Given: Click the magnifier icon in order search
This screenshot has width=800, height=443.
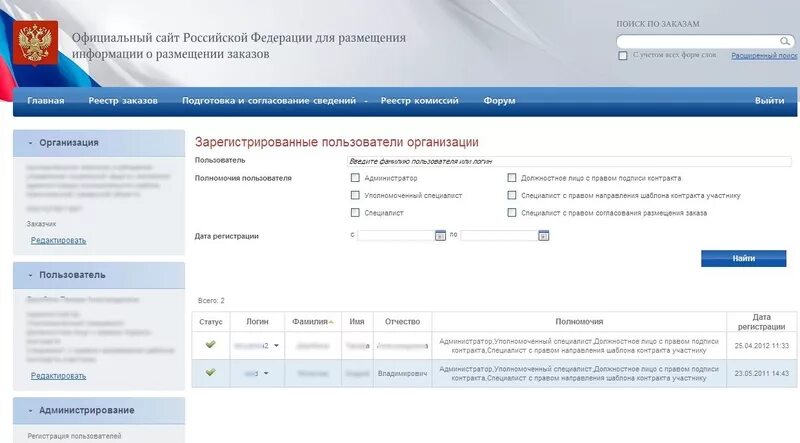Looking at the screenshot, I should [785, 41].
